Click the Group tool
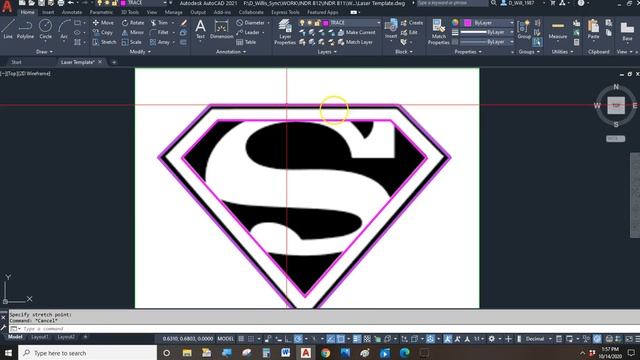Screen dimensions: 640x360 click(524, 29)
